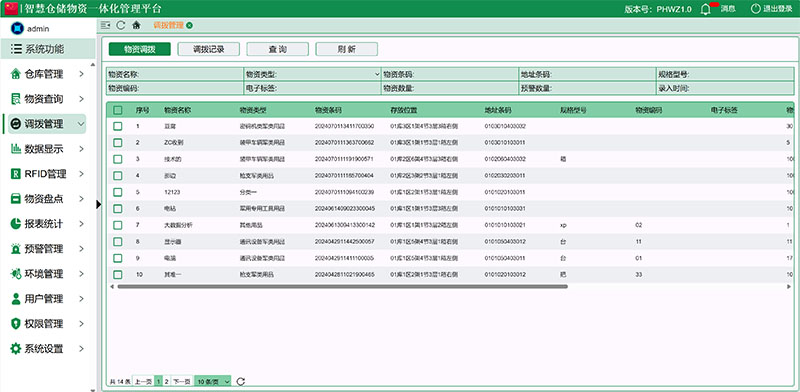The image size is (800, 392).
Task: Go to home via house icon
Action: pyautogui.click(x=136, y=25)
